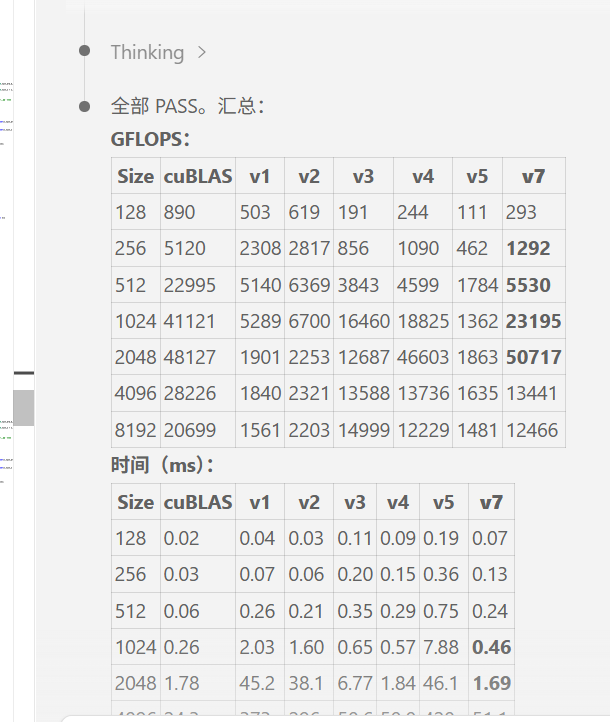Select the 时间（ms）: heading text
The height and width of the screenshot is (722, 610).
pos(162,465)
